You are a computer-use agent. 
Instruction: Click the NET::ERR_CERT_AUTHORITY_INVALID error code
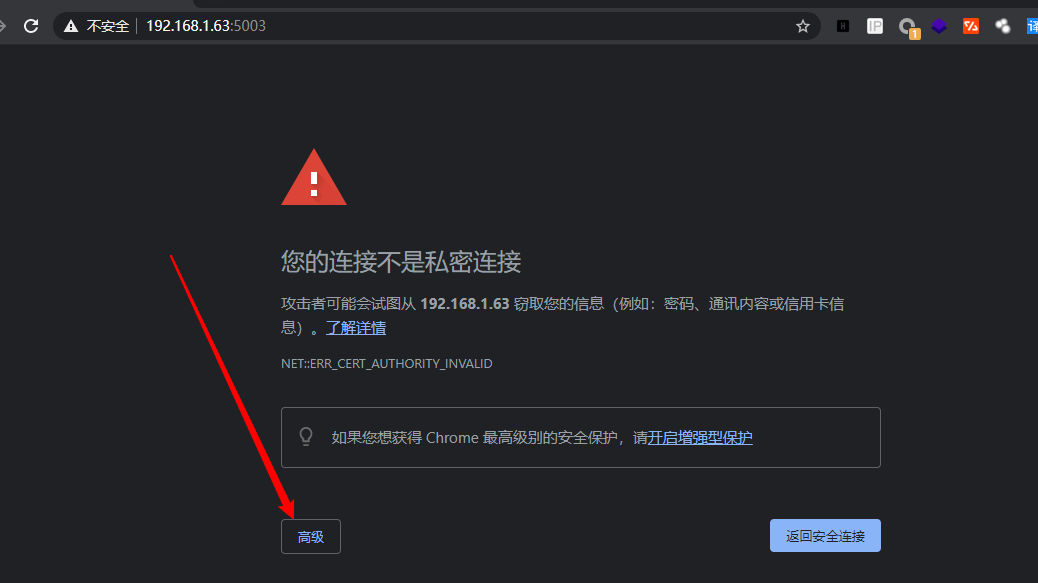pyautogui.click(x=387, y=363)
